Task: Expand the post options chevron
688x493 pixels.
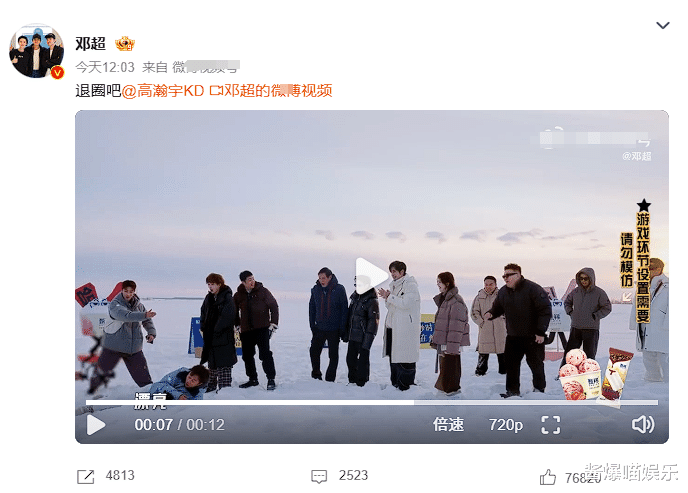Action: [x=663, y=25]
